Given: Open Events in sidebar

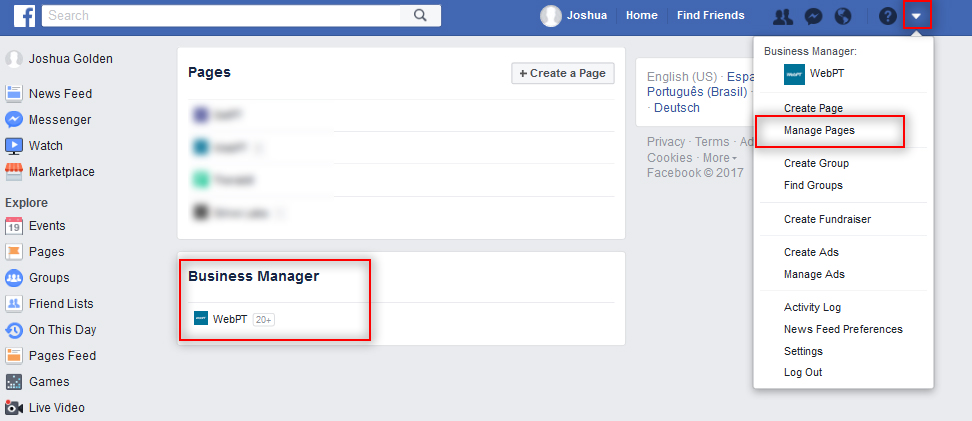Looking at the screenshot, I should [47, 226].
